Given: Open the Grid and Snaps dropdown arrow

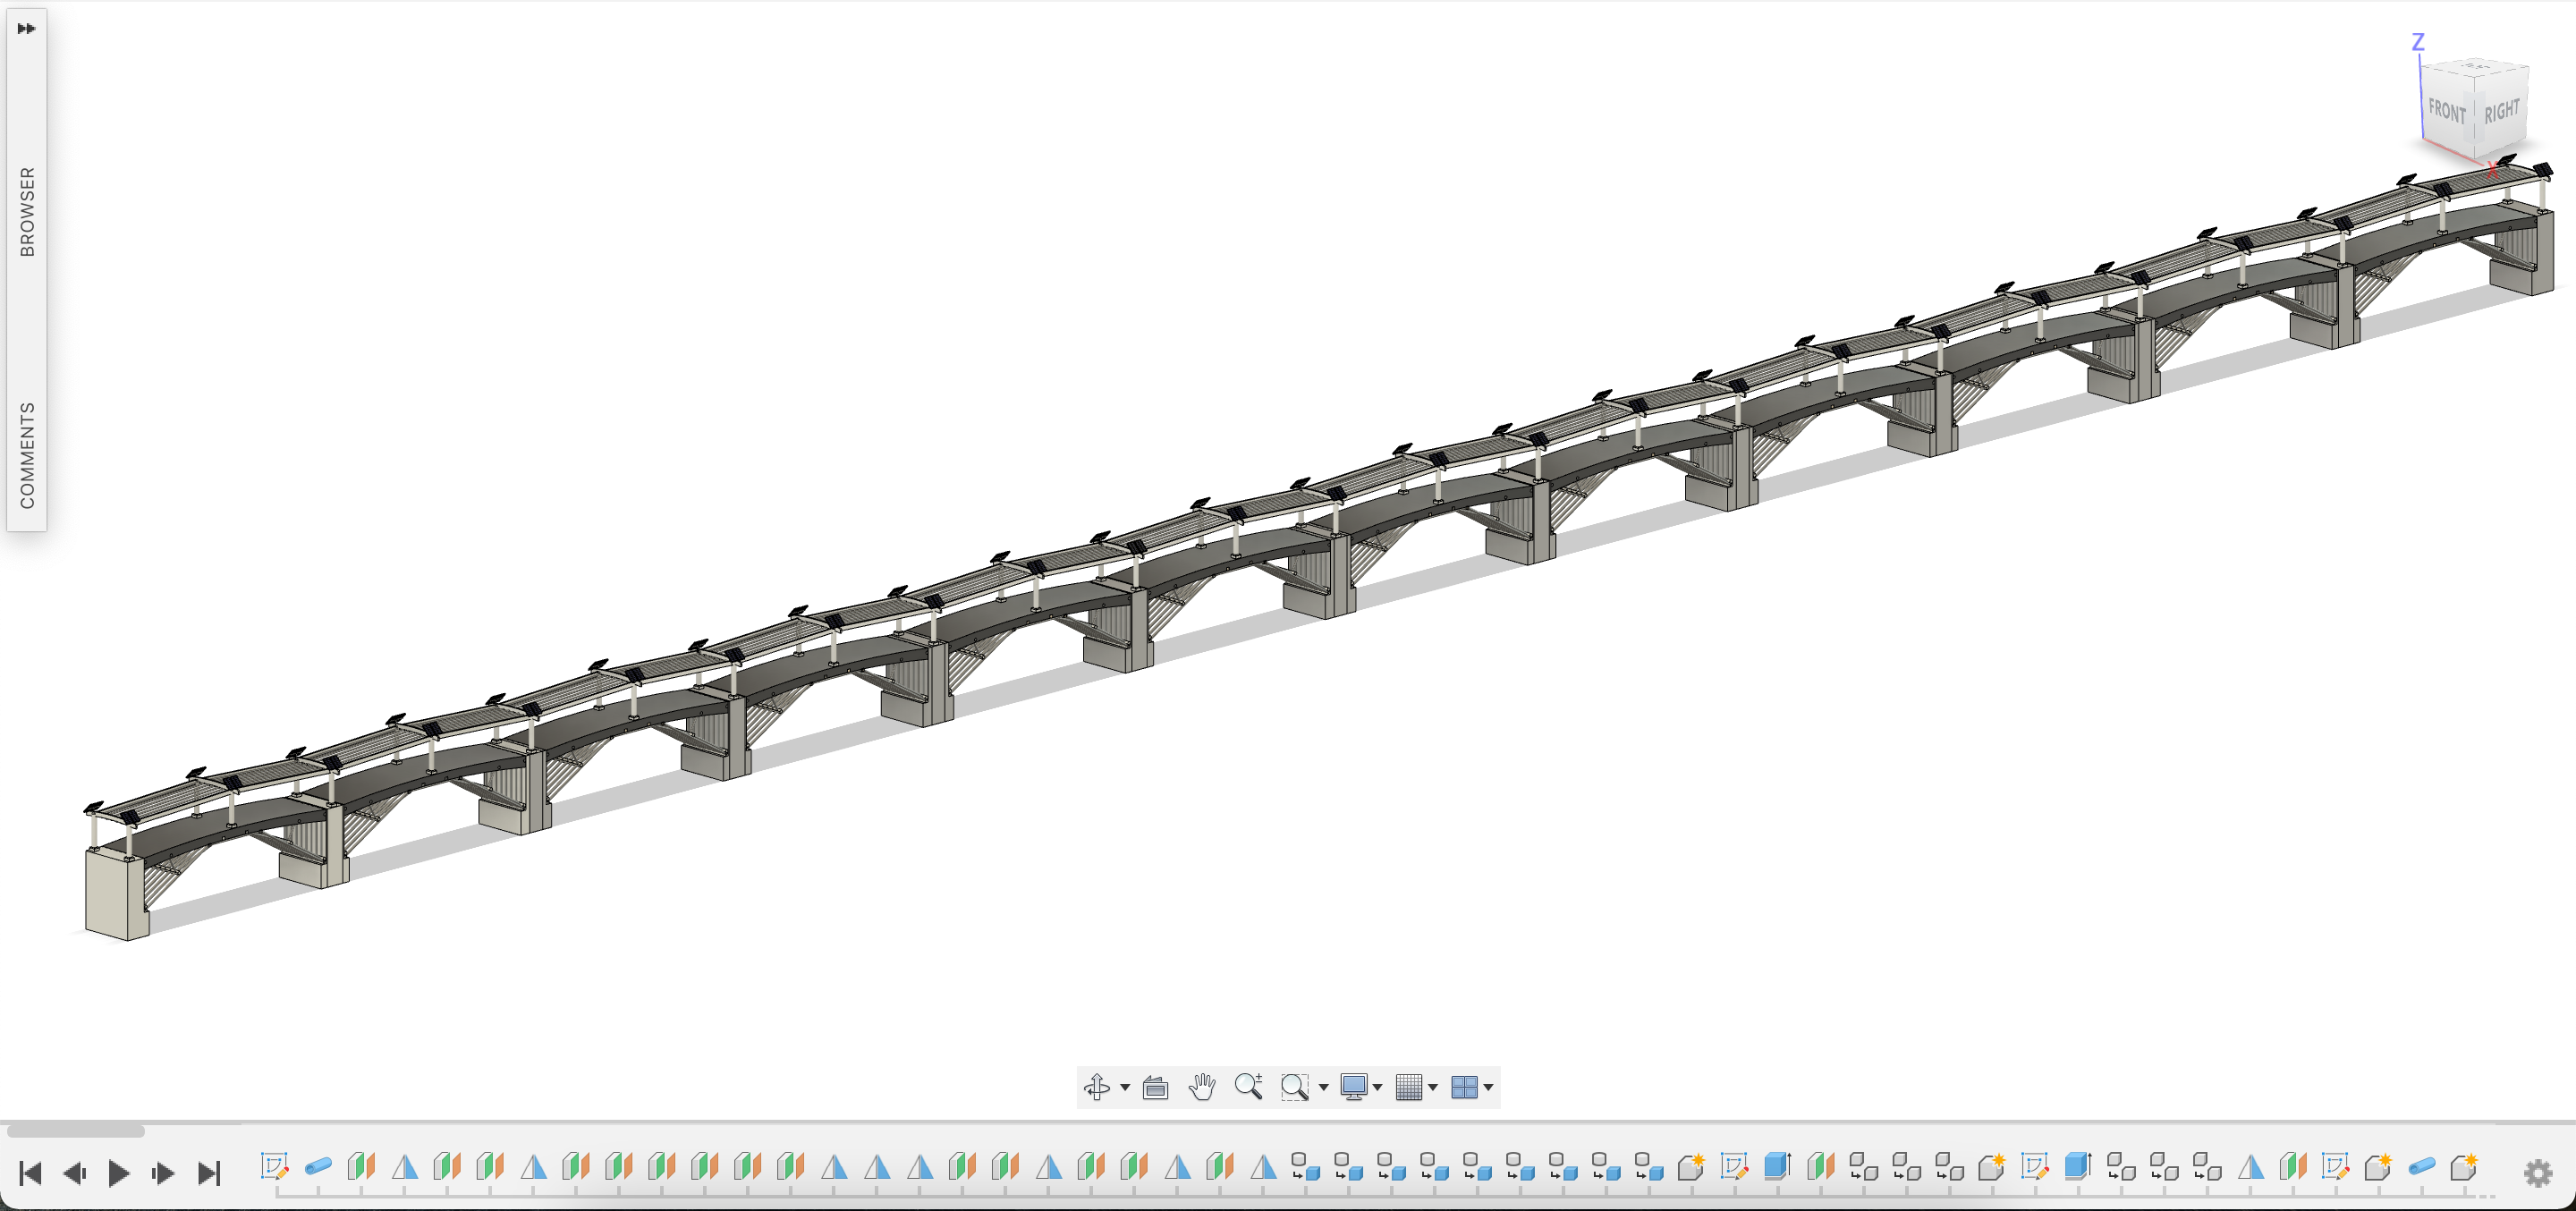Looking at the screenshot, I should click(1433, 1088).
